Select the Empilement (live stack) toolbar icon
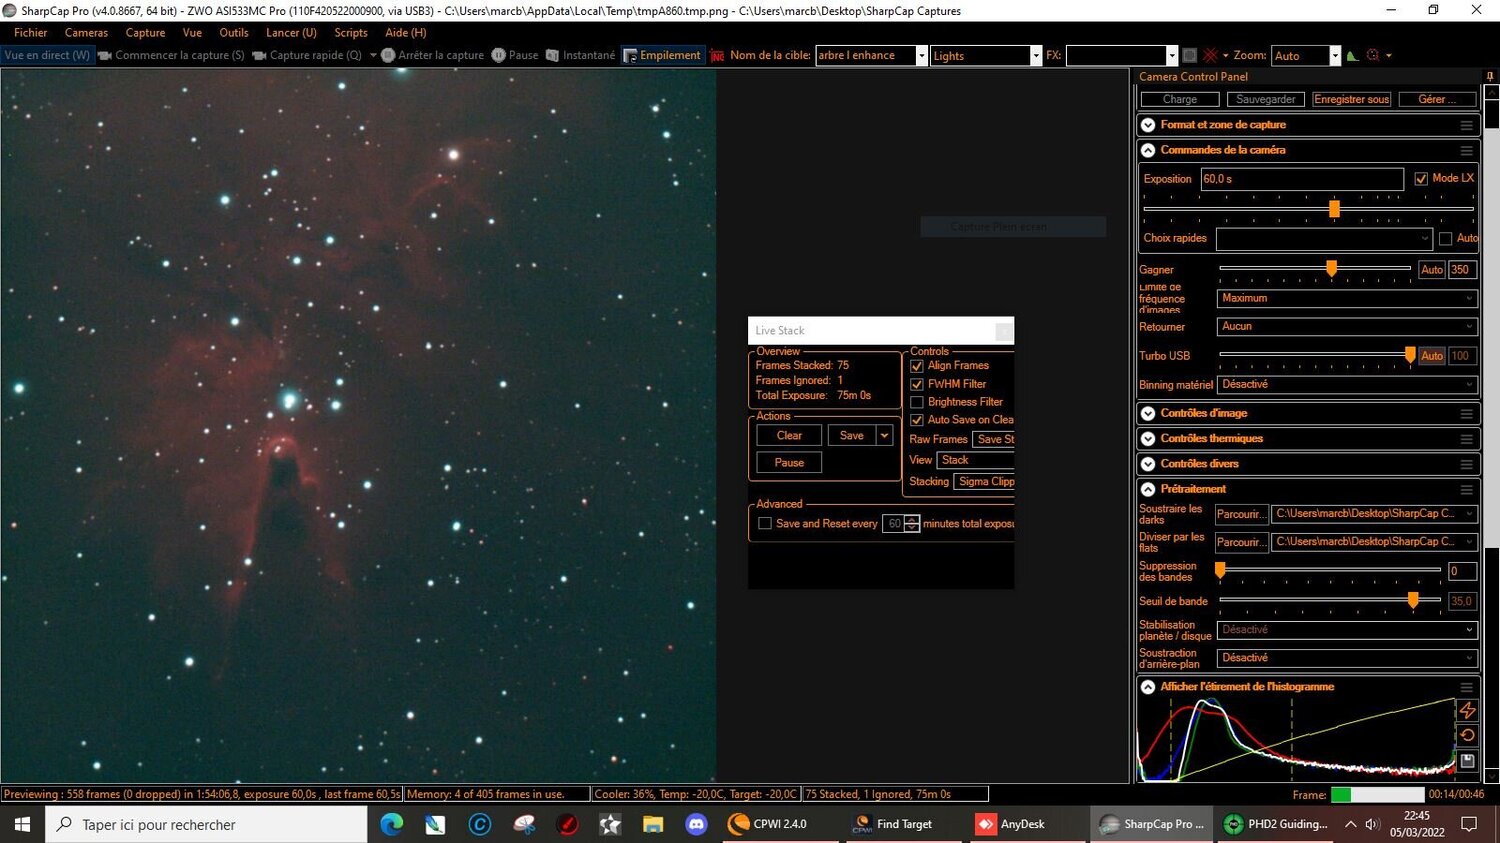Screen dimensions: 1500x843 (x=632, y=55)
